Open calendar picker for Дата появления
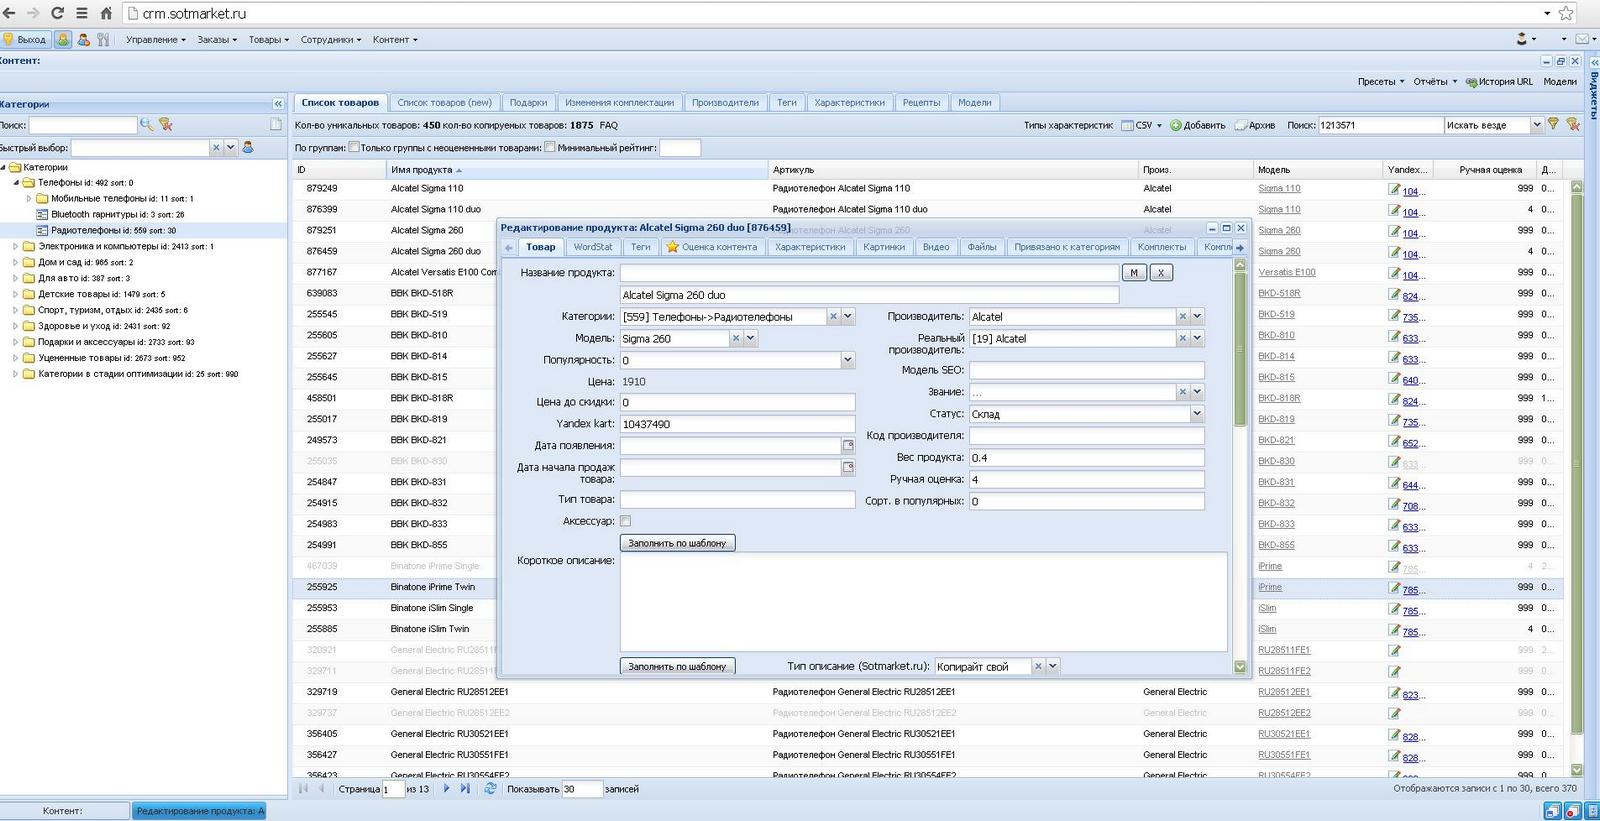Viewport: 1600px width, 821px height. [x=848, y=446]
